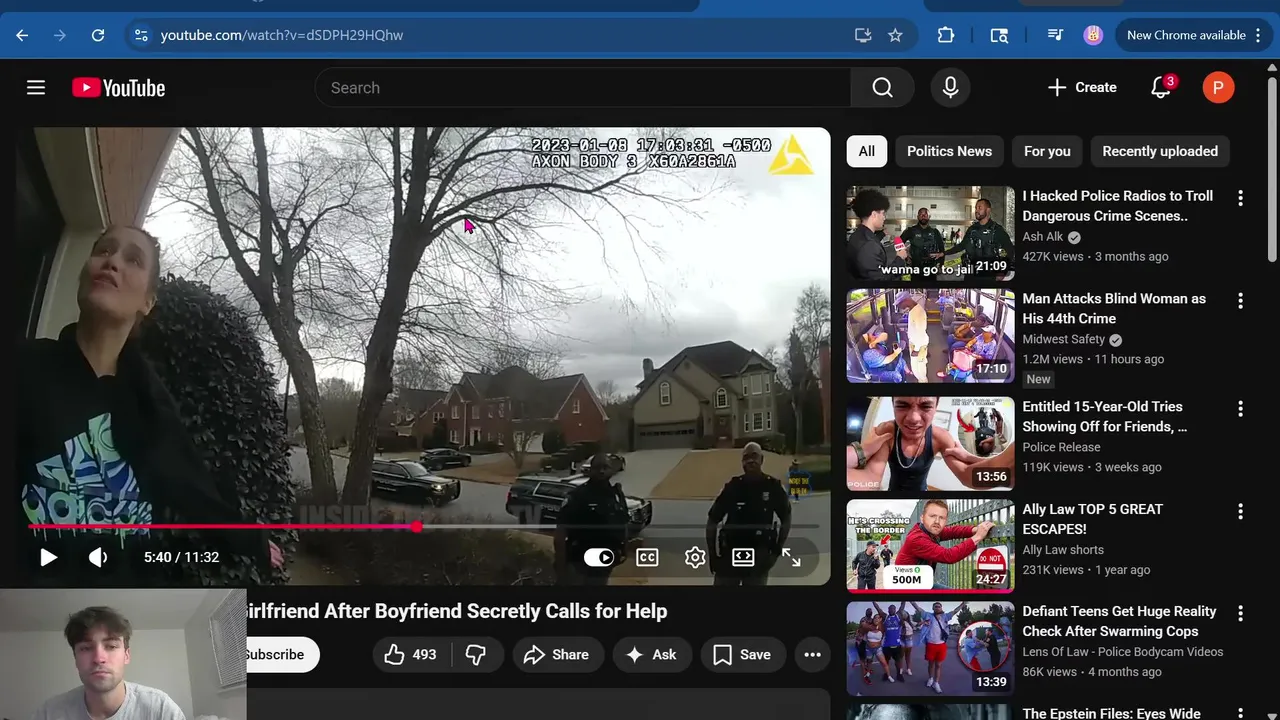1280x720 pixels.
Task: Open Chrome extensions puzzle icon
Action: pyautogui.click(x=946, y=35)
